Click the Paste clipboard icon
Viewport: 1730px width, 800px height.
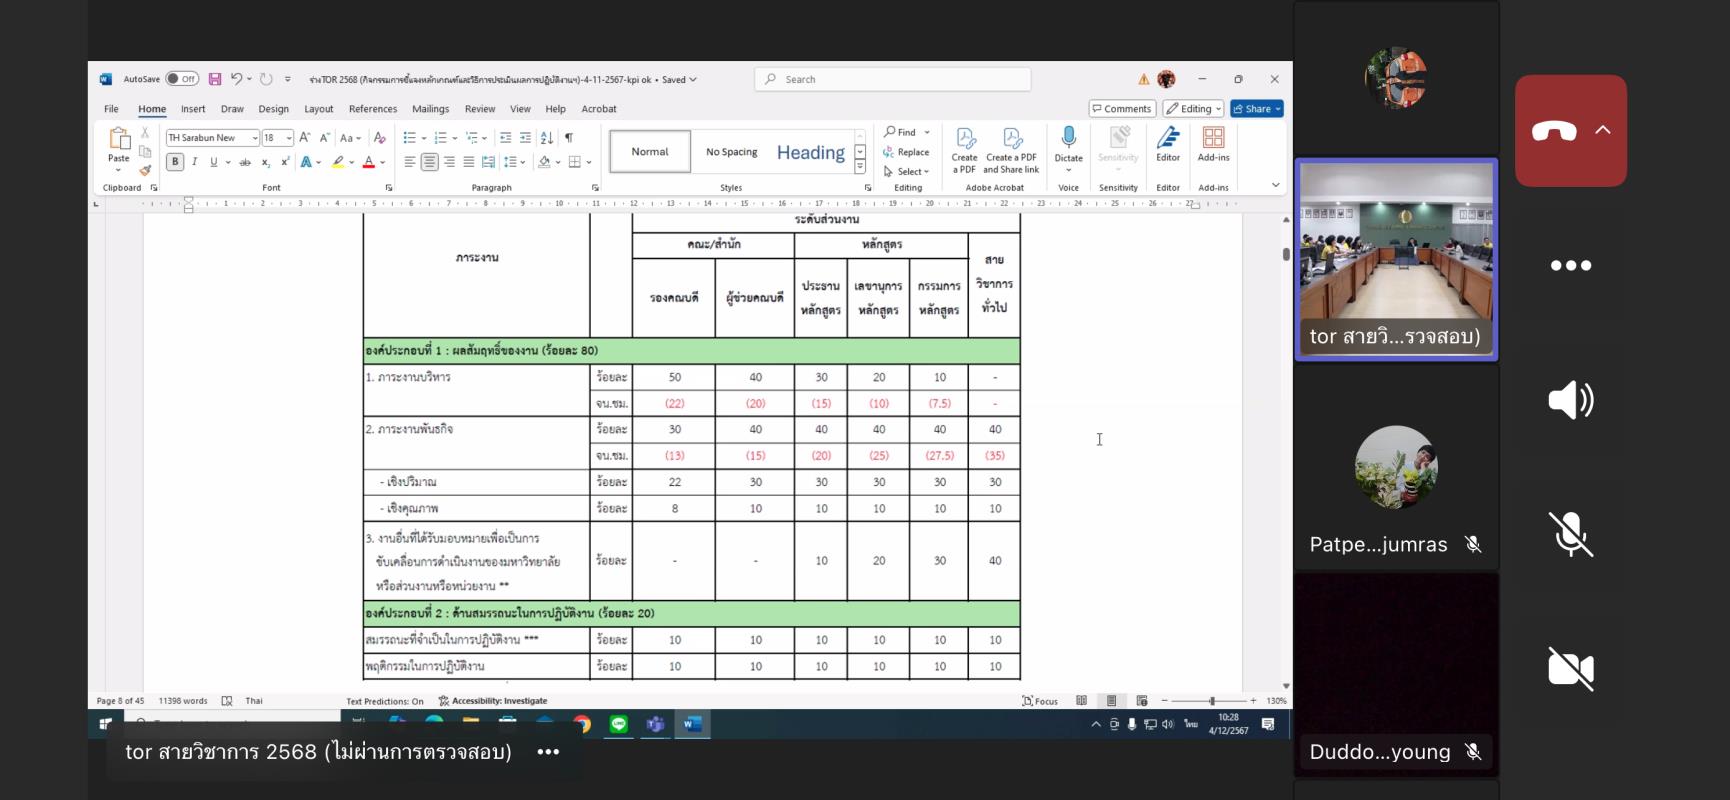[x=119, y=142]
